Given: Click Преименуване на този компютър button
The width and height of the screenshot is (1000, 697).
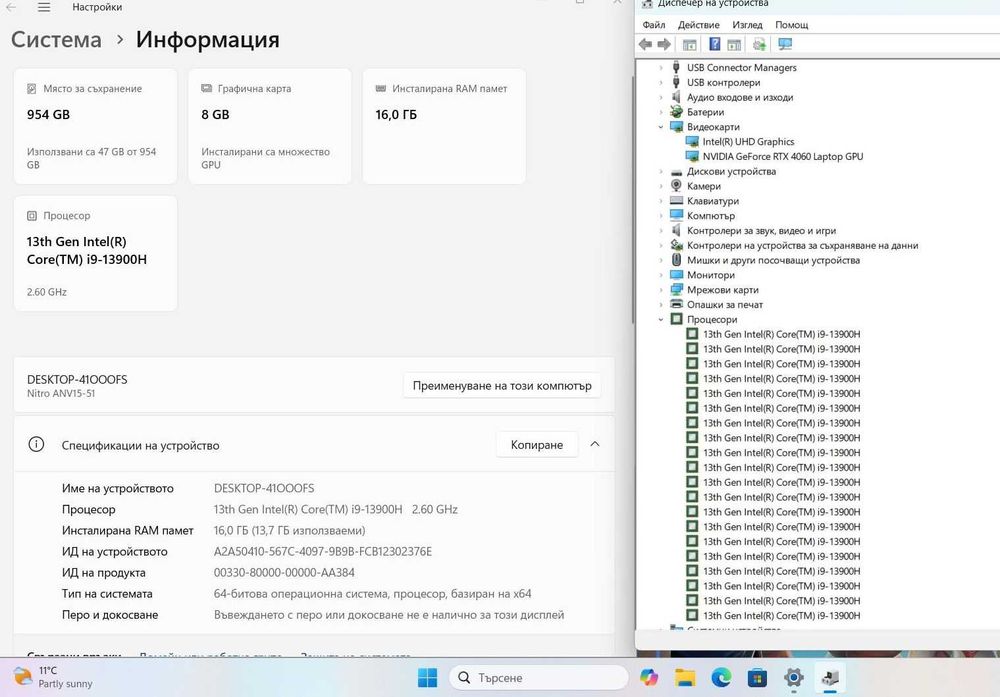Looking at the screenshot, I should click(502, 386).
